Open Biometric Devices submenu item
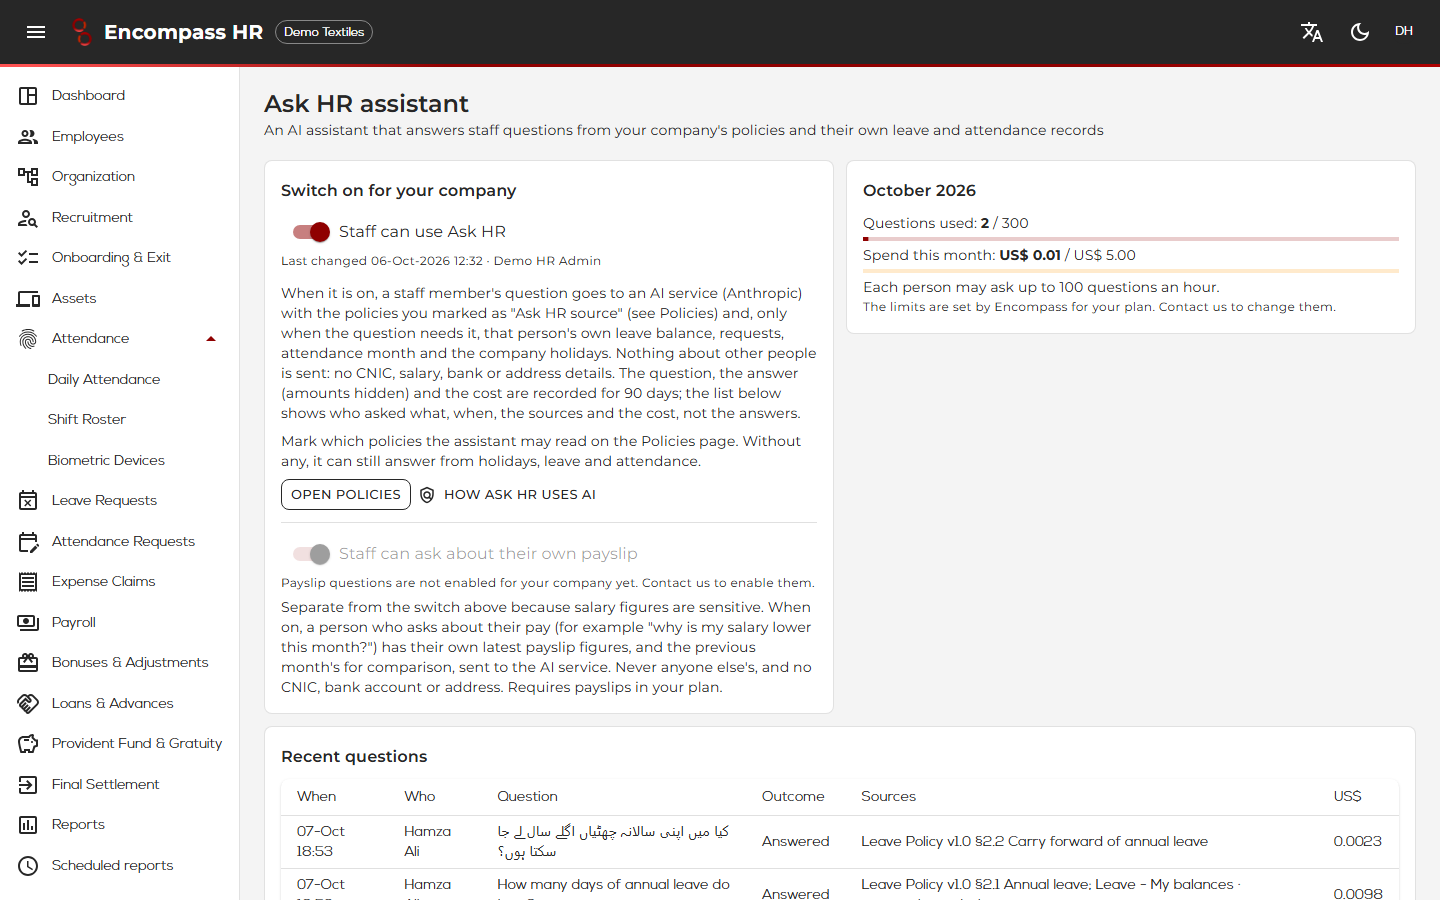 pyautogui.click(x=106, y=460)
